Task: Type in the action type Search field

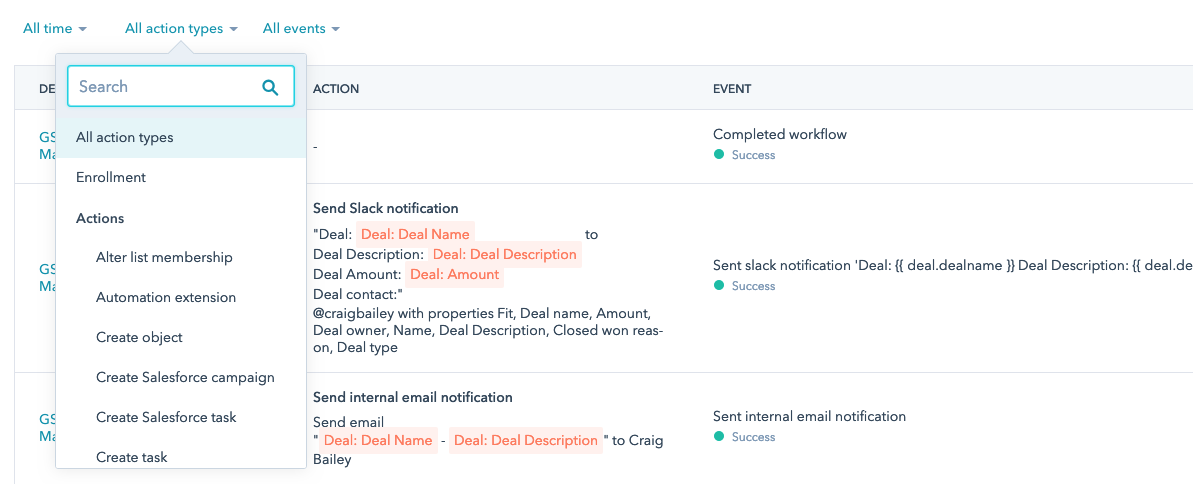Action: point(165,87)
